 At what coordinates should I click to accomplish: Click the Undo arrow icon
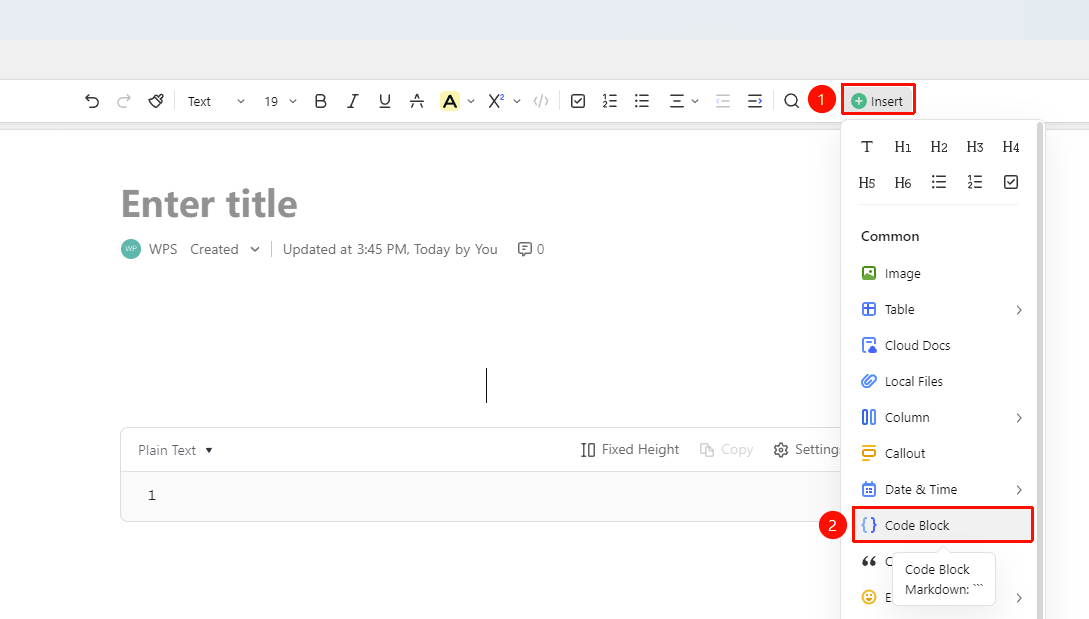(x=92, y=101)
